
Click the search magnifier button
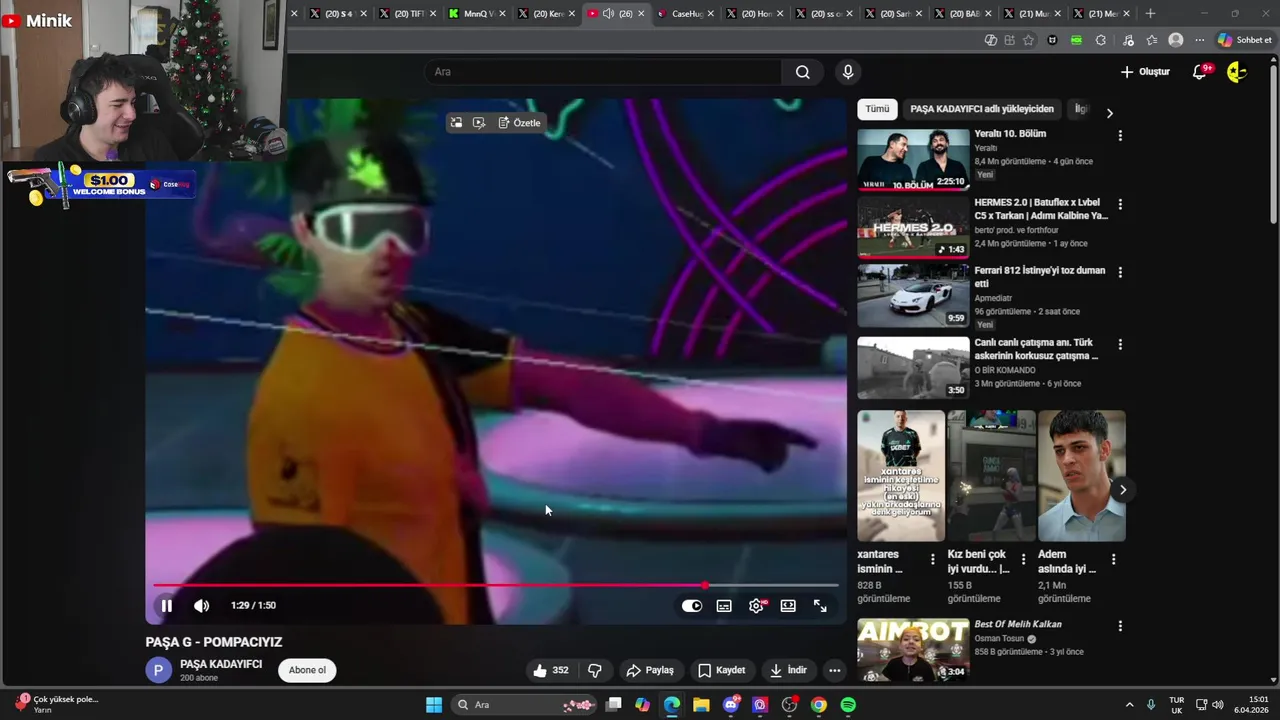coord(803,72)
